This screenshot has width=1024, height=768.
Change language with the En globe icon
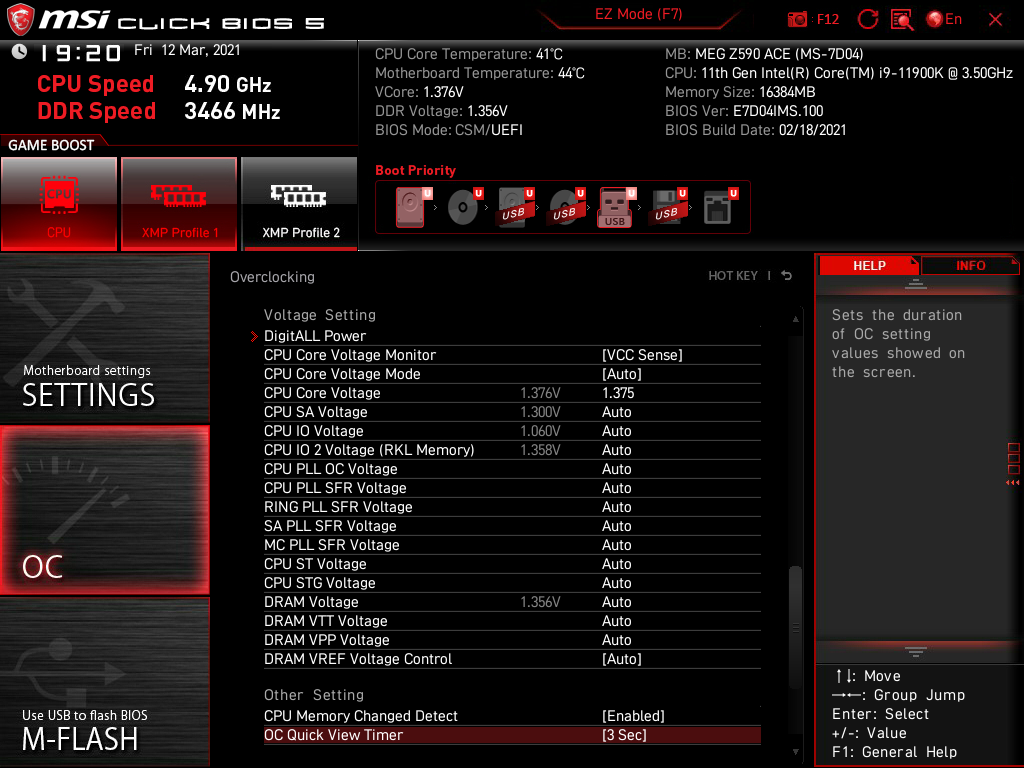pyautogui.click(x=944, y=20)
